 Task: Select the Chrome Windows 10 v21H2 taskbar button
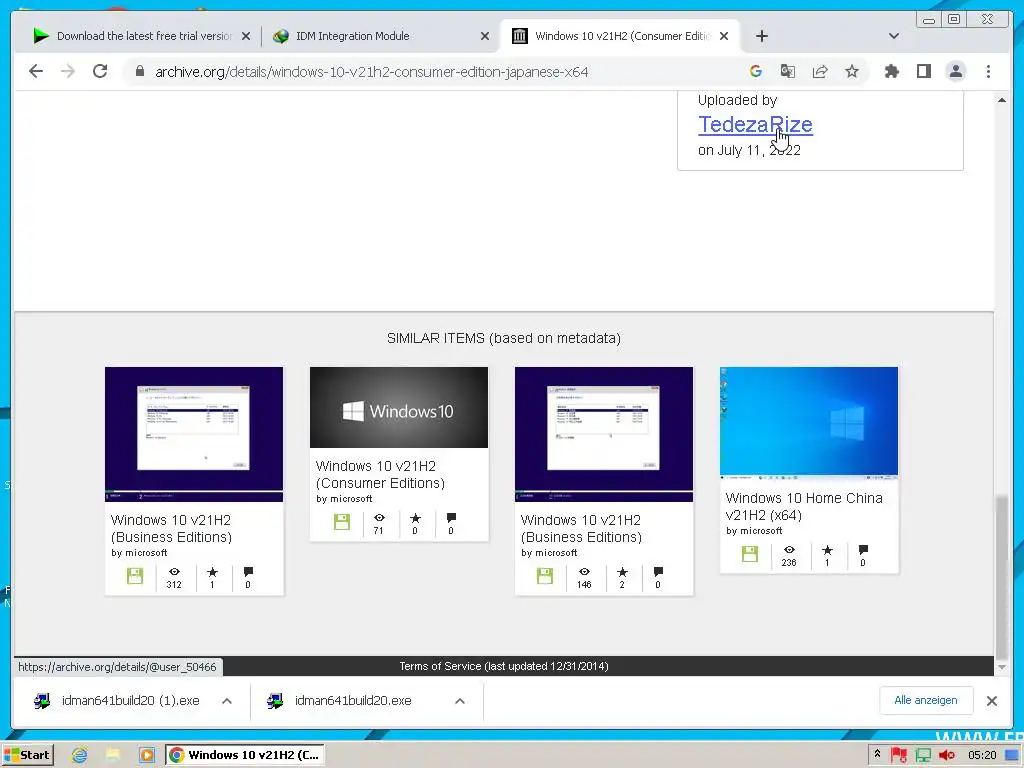245,755
